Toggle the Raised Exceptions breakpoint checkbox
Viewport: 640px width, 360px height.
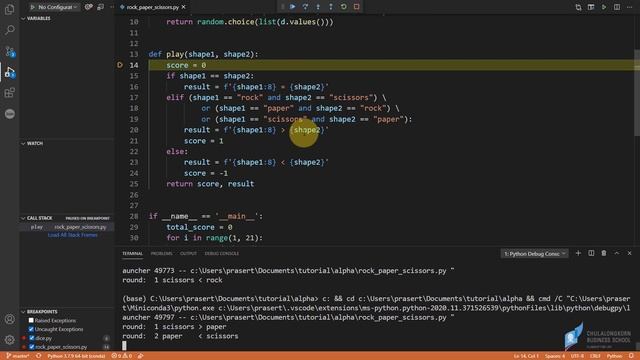point(31,320)
